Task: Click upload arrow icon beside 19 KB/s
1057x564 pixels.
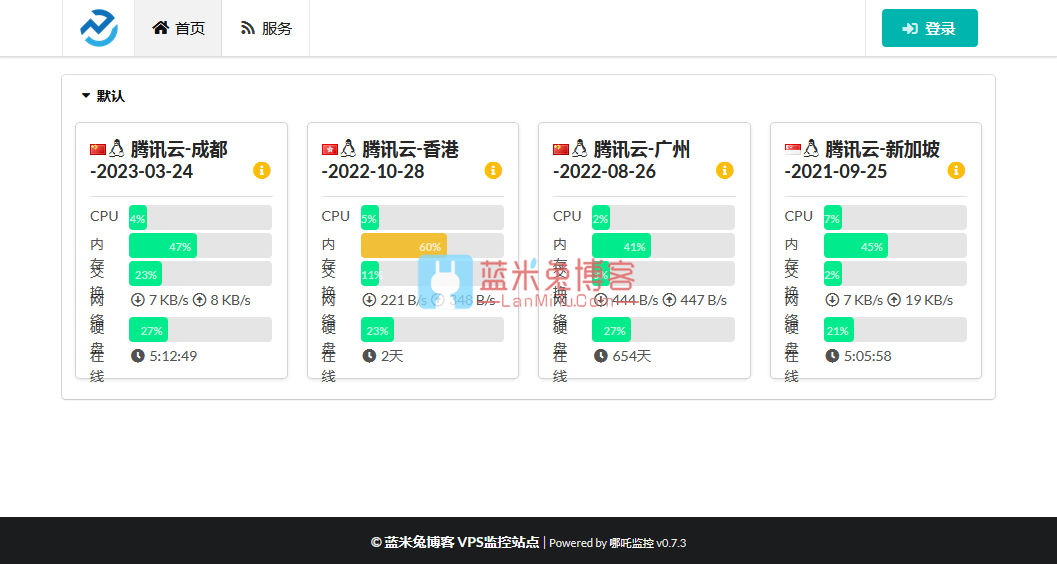Action: pyautogui.click(x=894, y=300)
